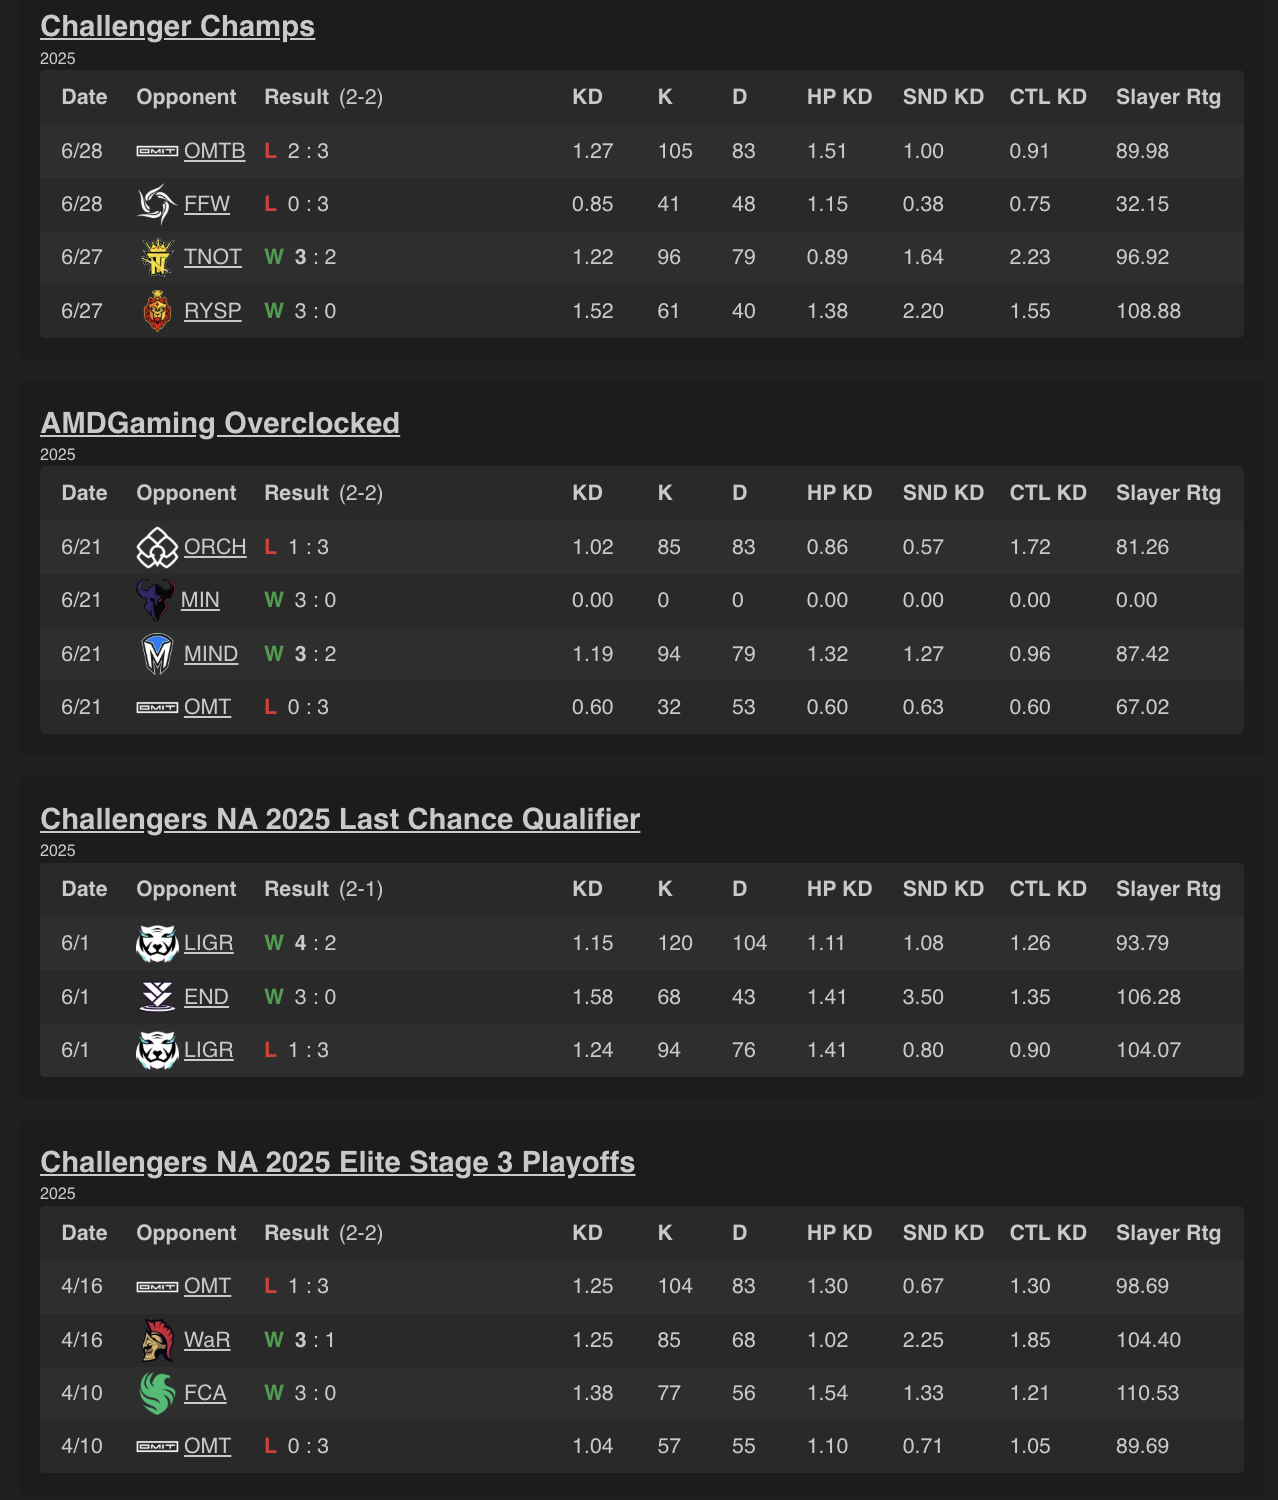Select the WaR opponent name link
The height and width of the screenshot is (1500, 1278).
point(207,1340)
